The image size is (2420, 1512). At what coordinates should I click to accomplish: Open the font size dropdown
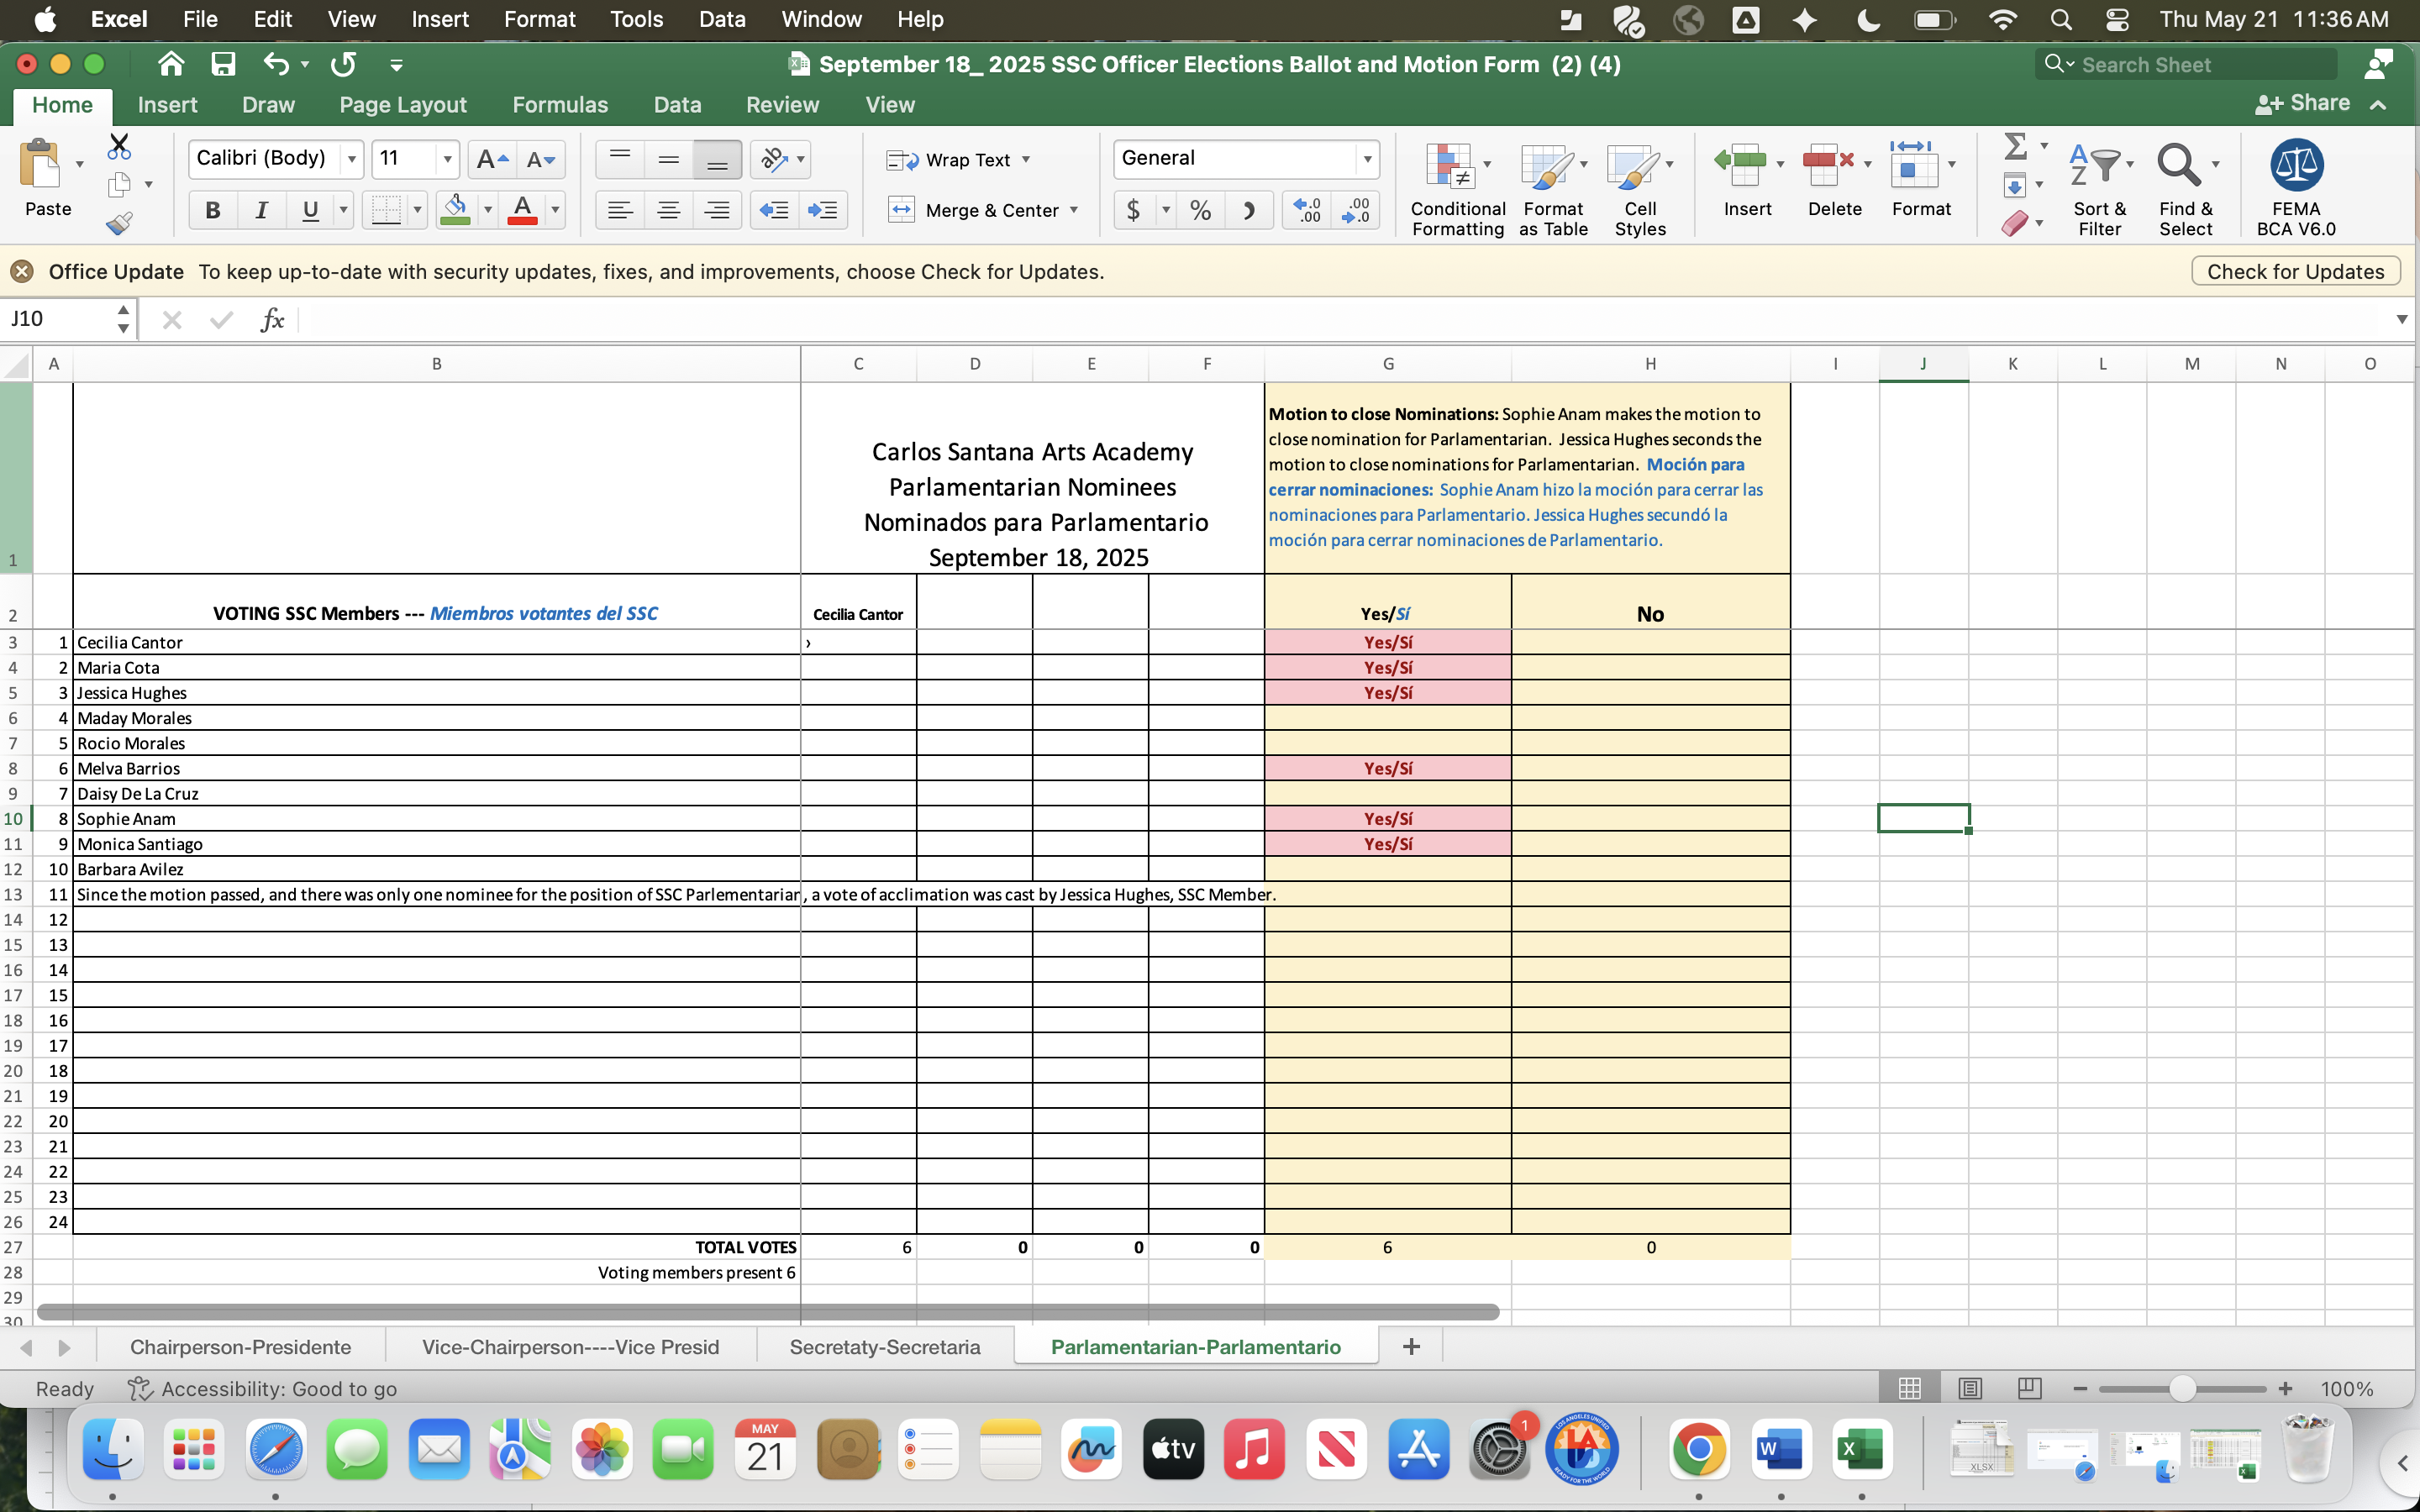click(x=448, y=159)
